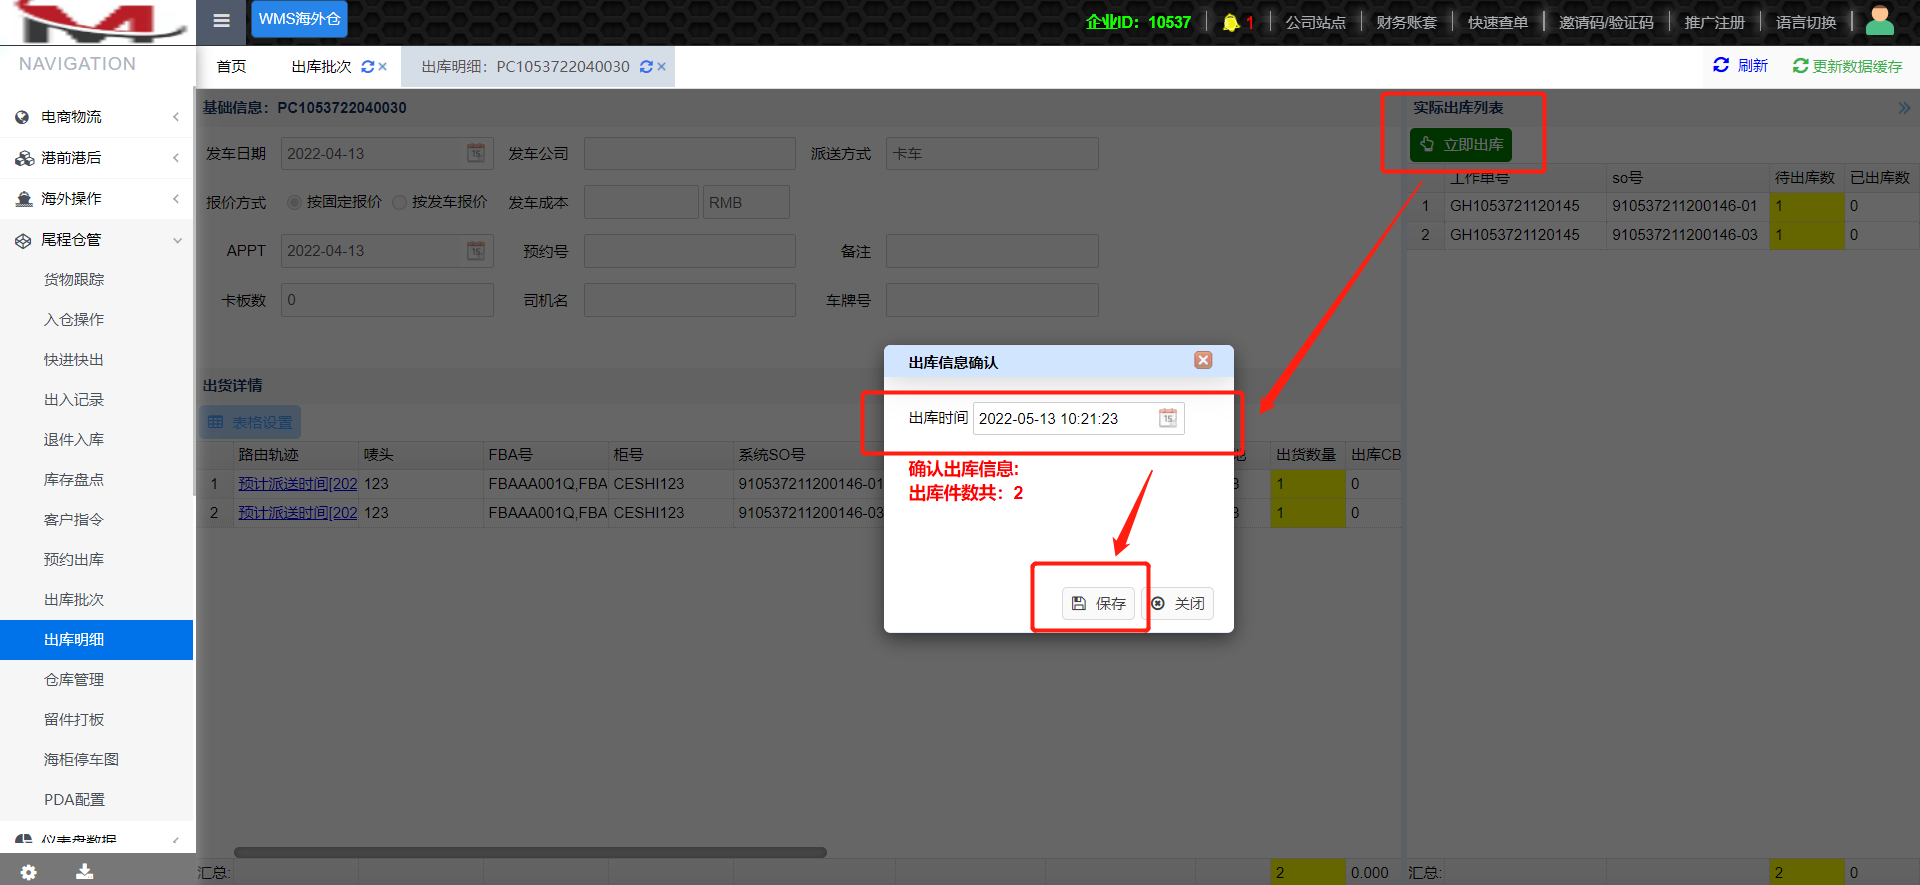Open 快速查单 in top navigation
This screenshot has height=885, width=1920.
click(1497, 22)
